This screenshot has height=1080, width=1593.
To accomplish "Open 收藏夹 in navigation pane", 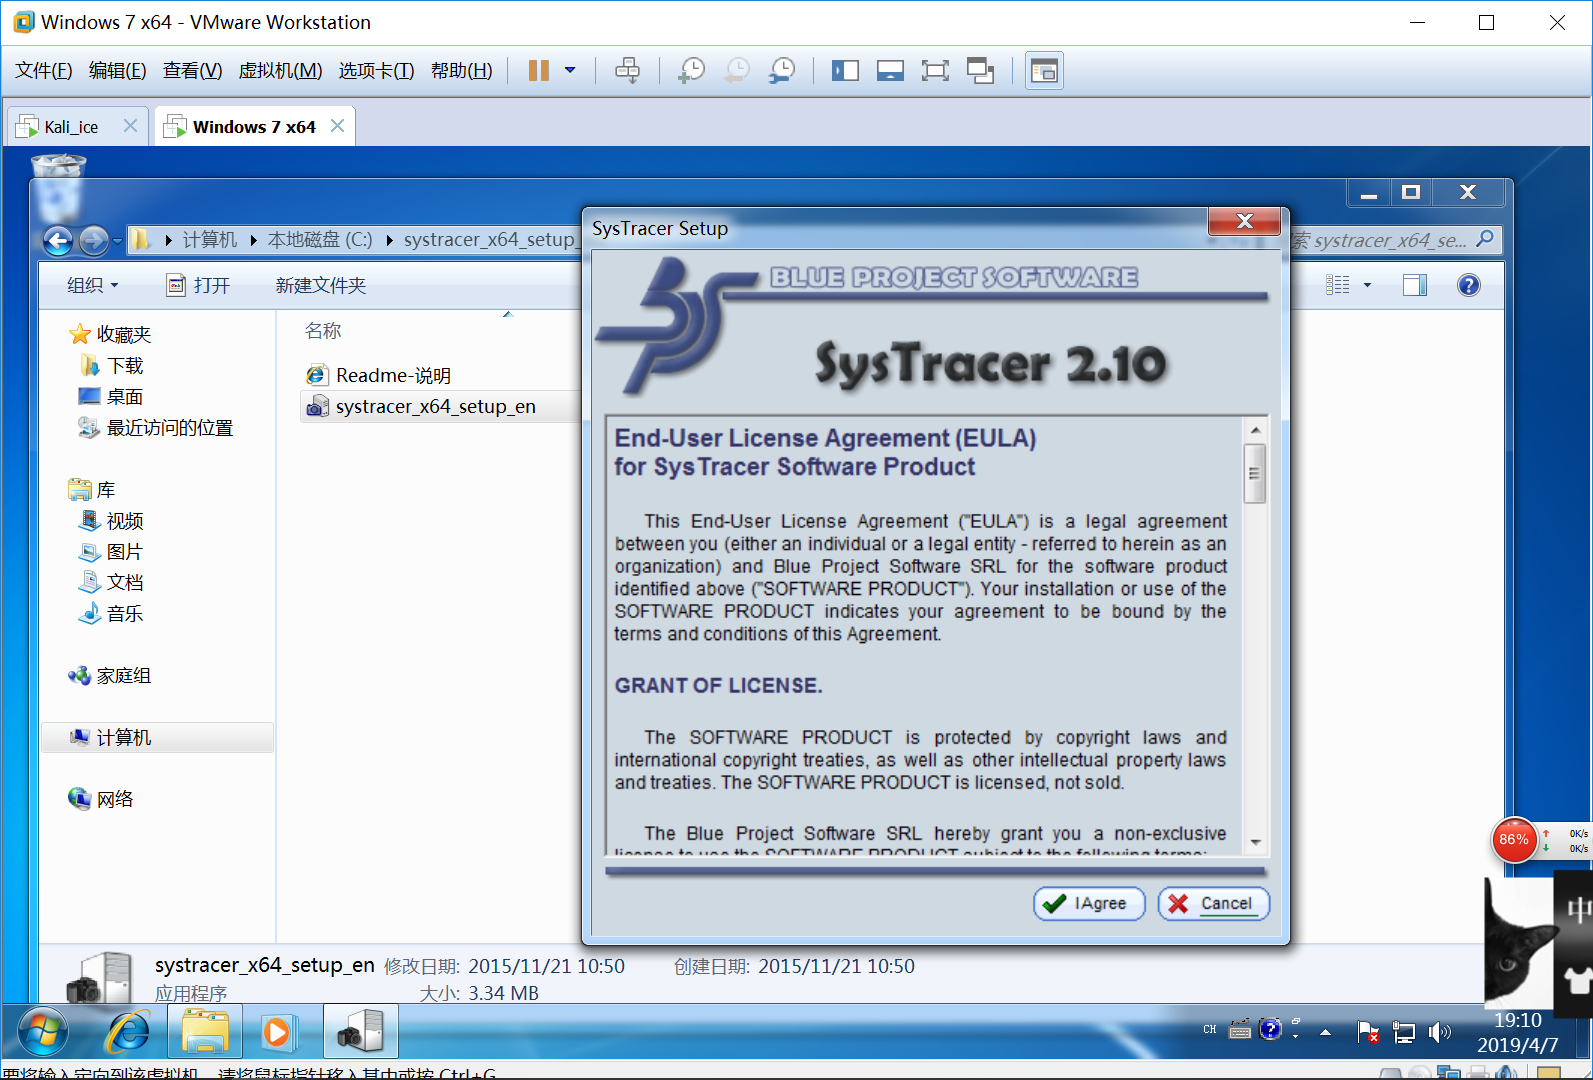I will click(110, 334).
